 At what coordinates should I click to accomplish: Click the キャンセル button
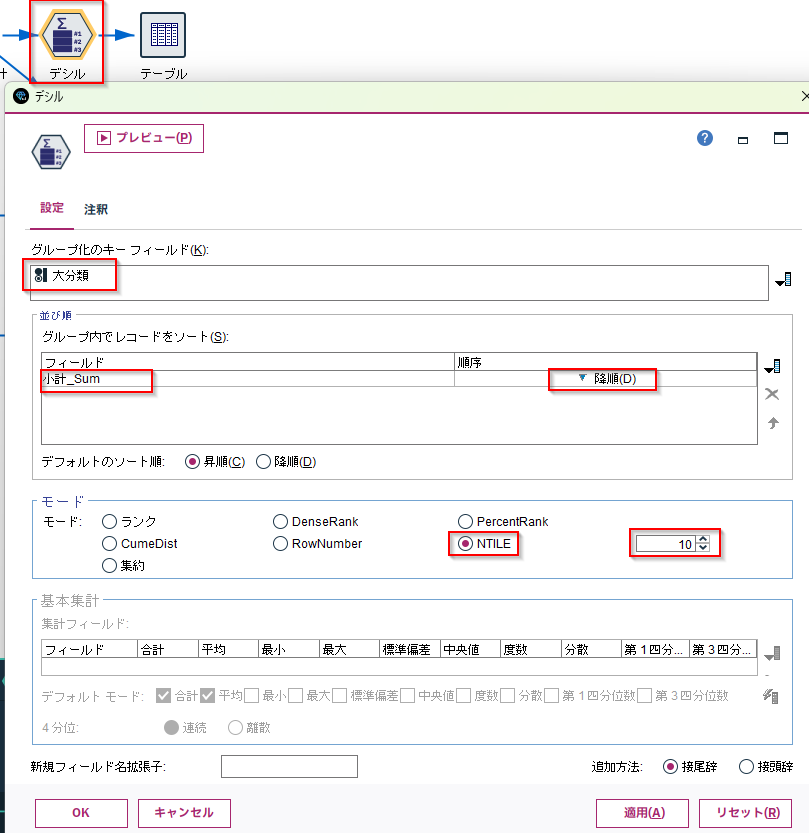[x=184, y=813]
